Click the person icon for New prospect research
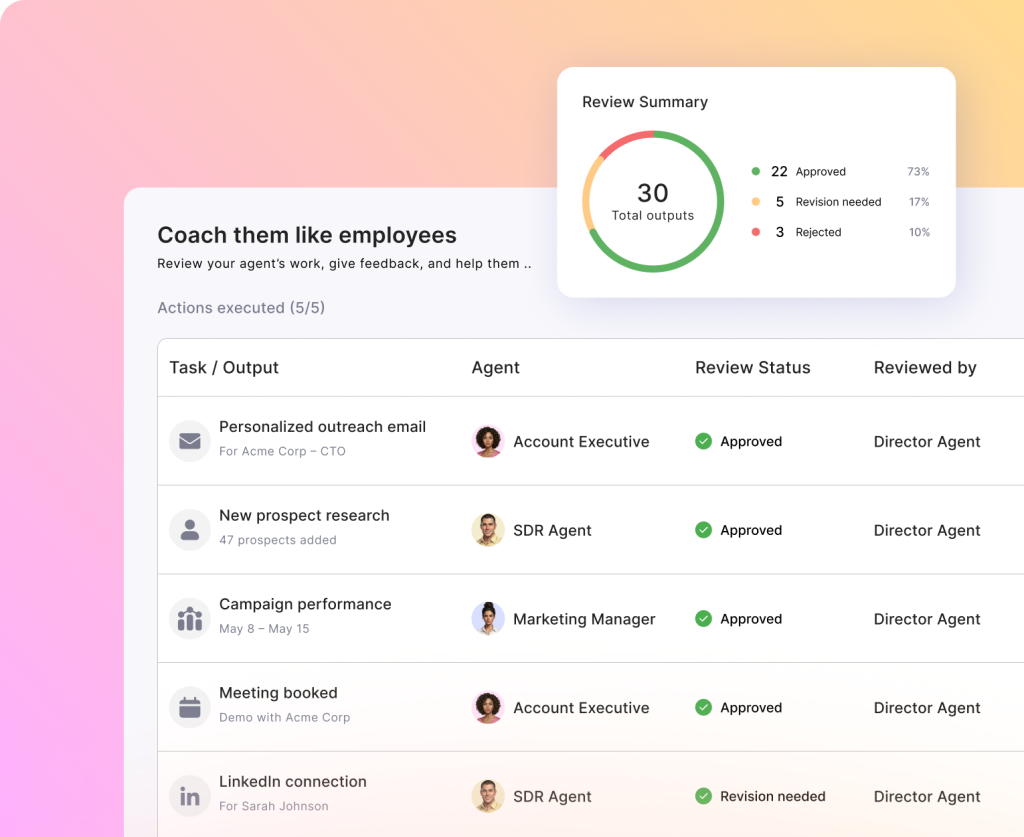 (190, 530)
